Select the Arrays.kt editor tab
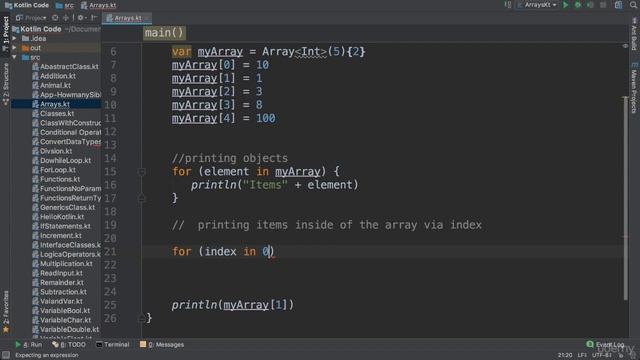 point(127,18)
